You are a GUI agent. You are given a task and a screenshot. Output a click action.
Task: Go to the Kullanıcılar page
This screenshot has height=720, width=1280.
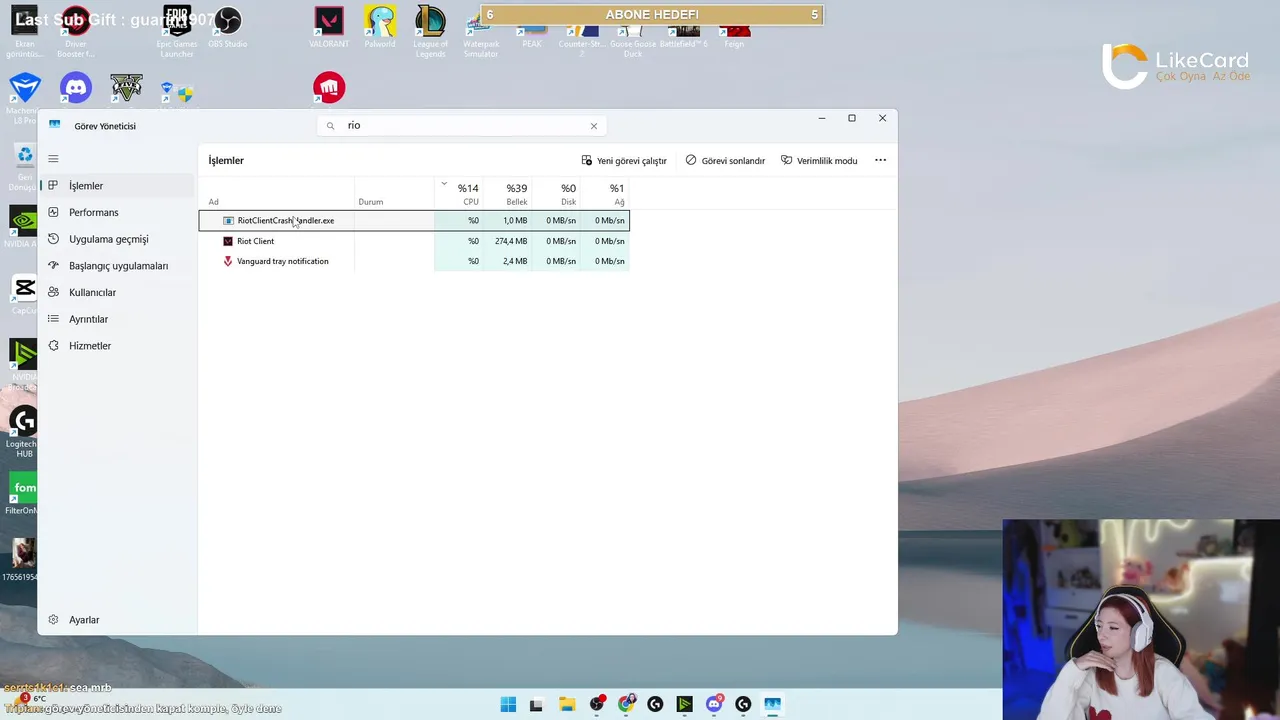[x=116, y=292]
